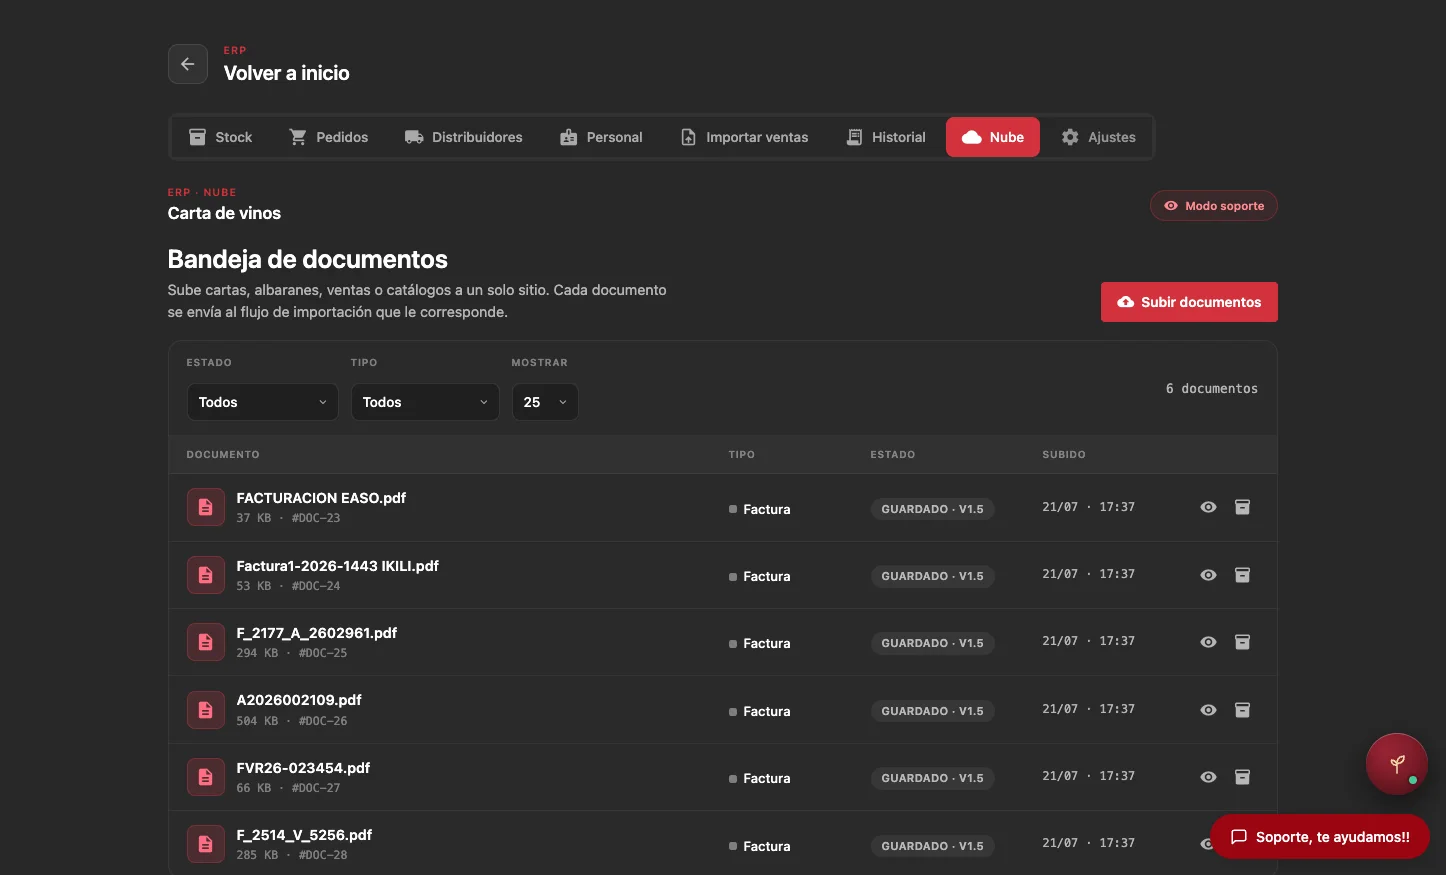Open the Ajustes tab
The width and height of the screenshot is (1446, 875).
[1099, 137]
